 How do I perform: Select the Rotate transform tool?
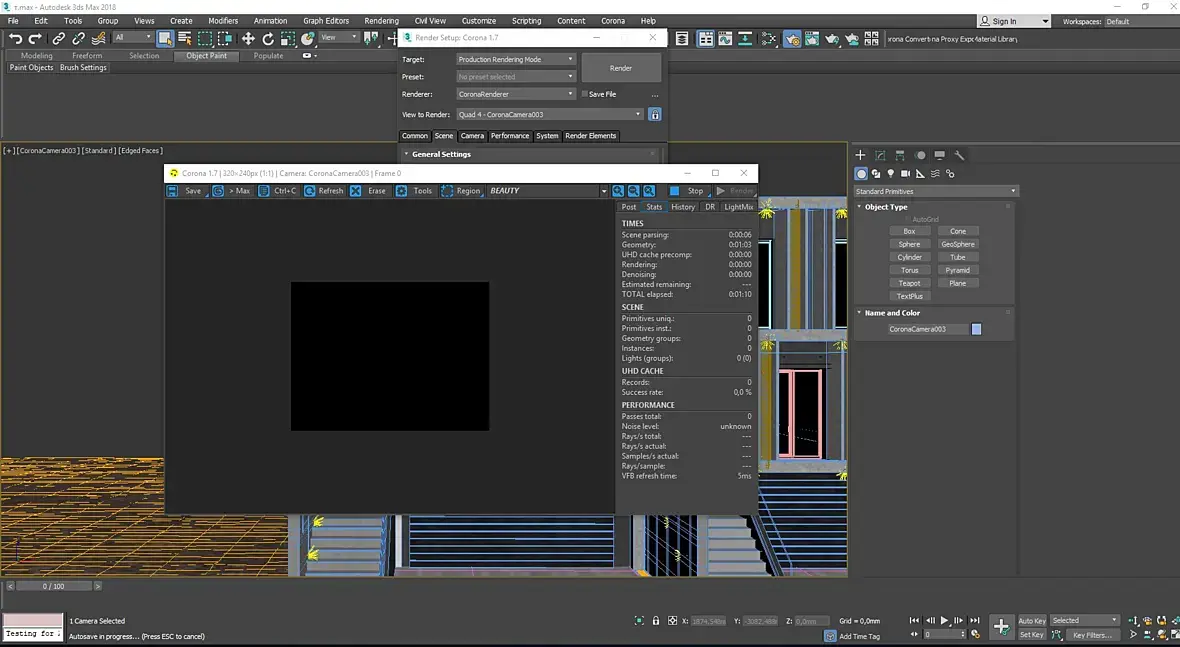[x=268, y=38]
